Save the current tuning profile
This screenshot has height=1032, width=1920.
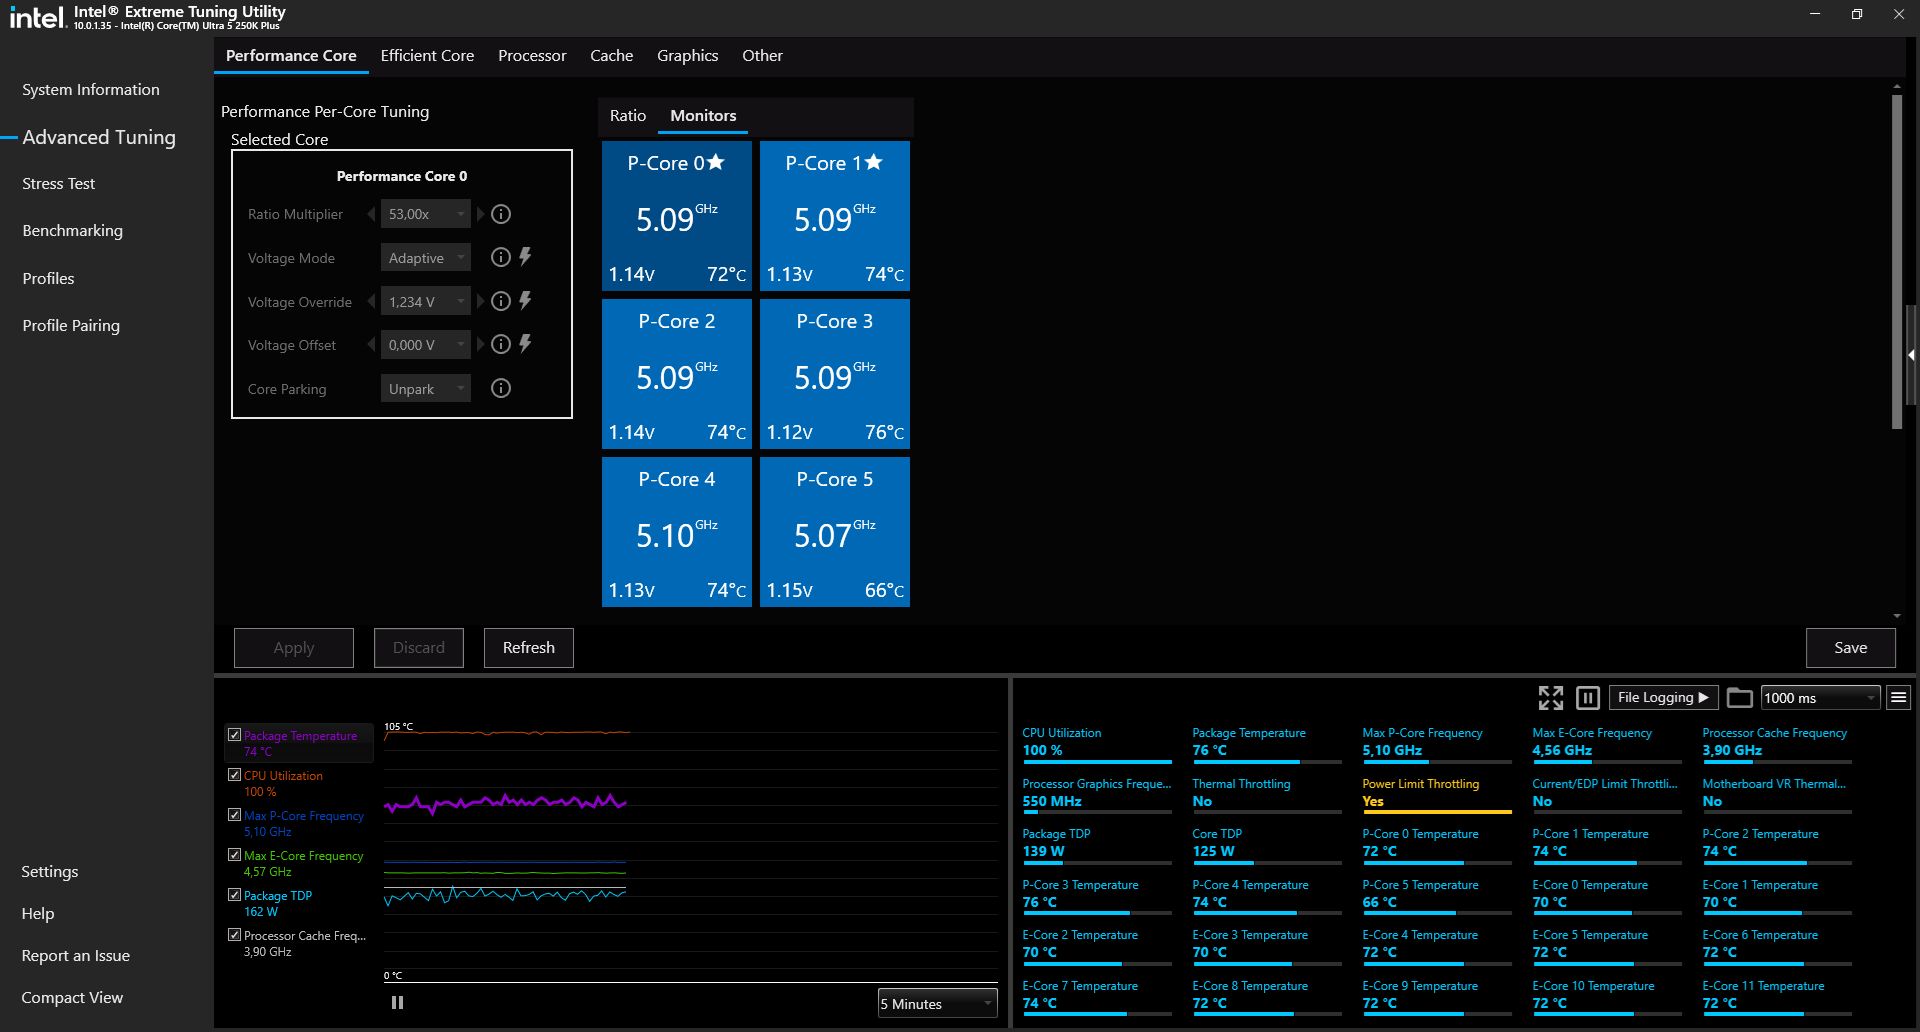tap(1850, 647)
